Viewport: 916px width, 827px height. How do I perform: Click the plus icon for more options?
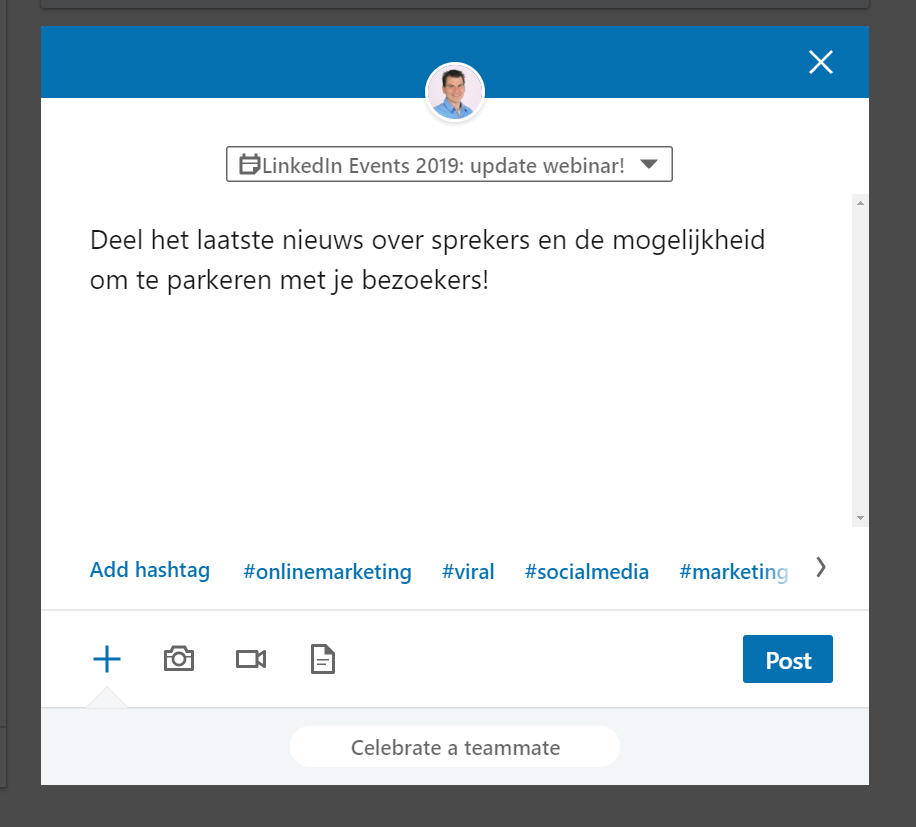point(107,659)
